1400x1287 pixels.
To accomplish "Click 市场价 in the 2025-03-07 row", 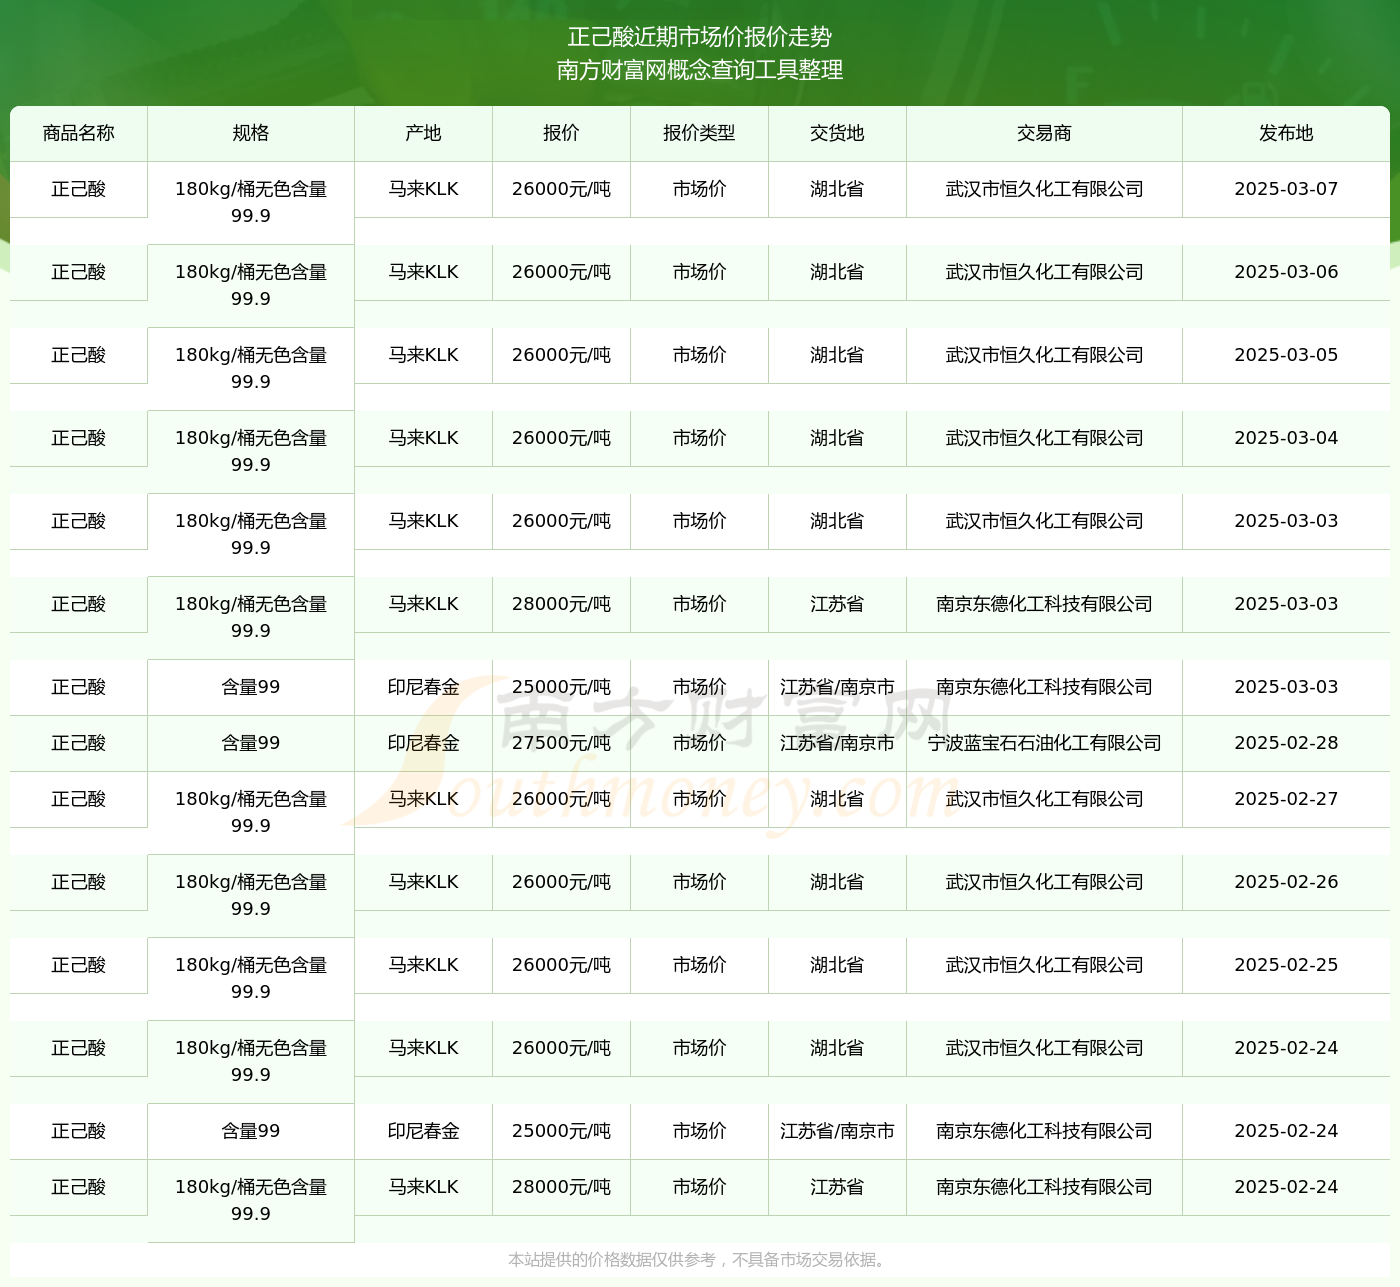I will click(x=700, y=189).
